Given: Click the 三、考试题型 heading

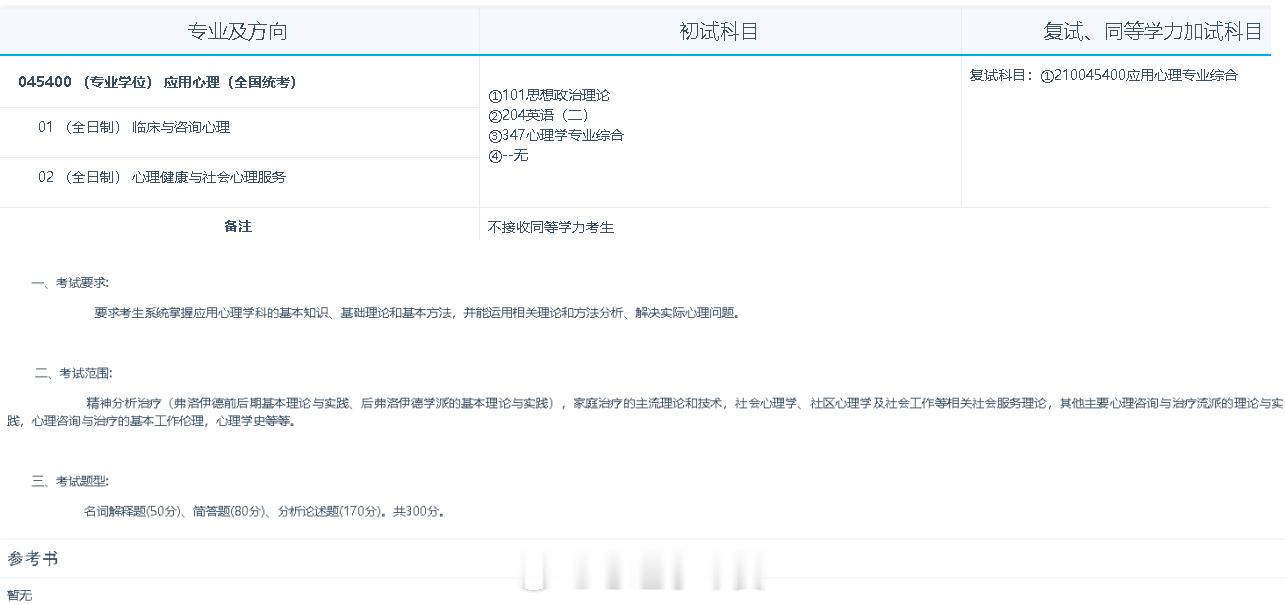Looking at the screenshot, I should click(70, 481).
